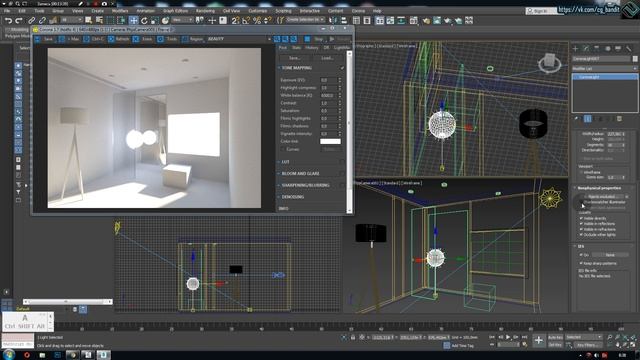Click the Load... tone mapping button
Image resolution: width=640 pixels, height=360 pixels.
(x=327, y=58)
